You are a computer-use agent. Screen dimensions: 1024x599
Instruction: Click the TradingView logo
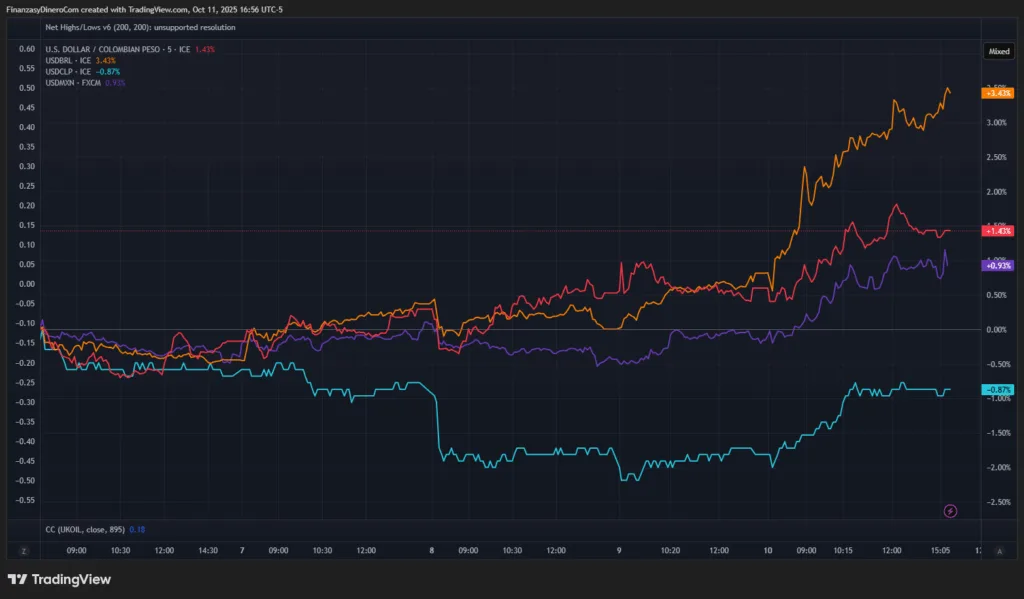tap(60, 580)
